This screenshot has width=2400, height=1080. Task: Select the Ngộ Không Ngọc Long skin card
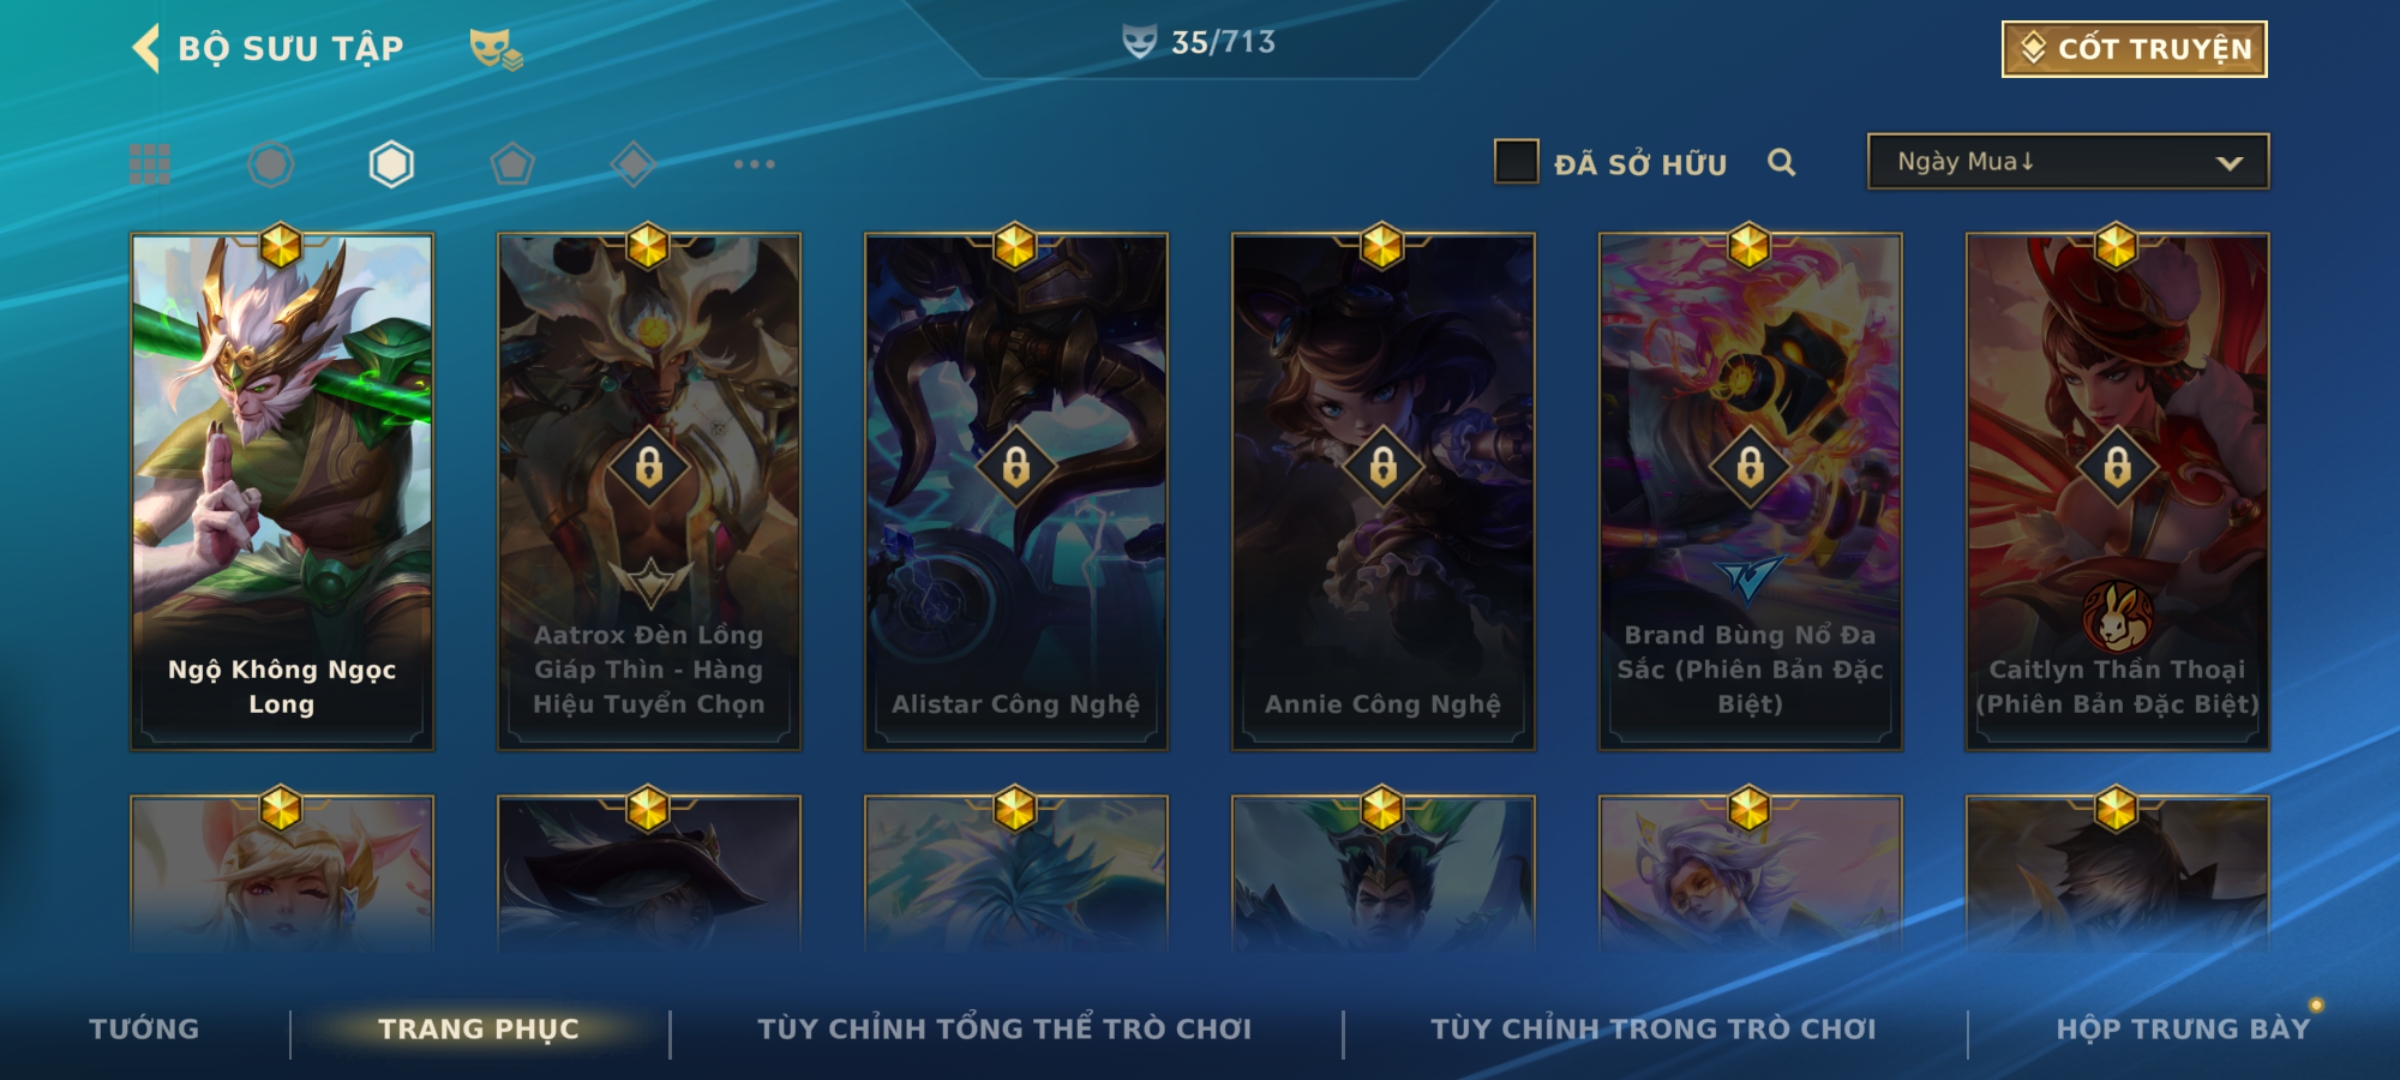coord(282,492)
